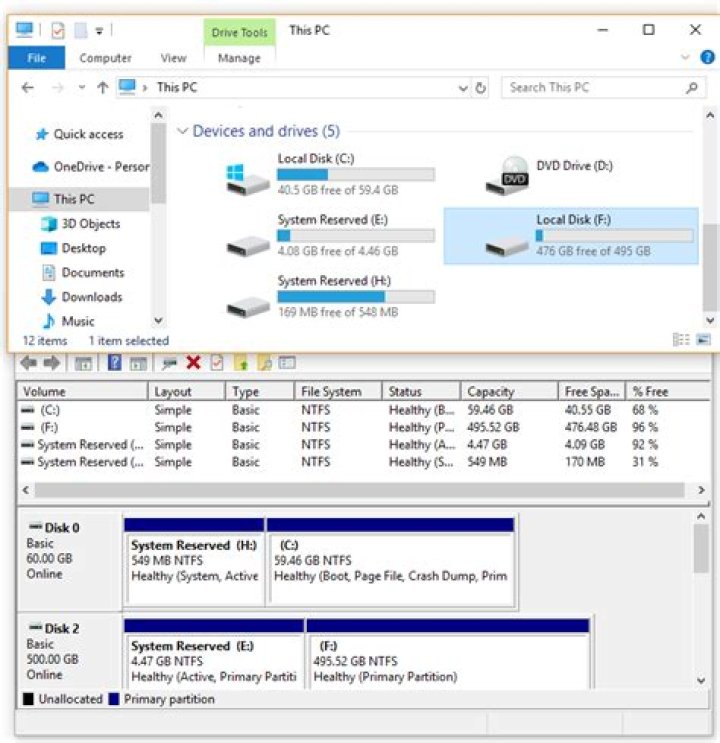Open Computer ribbon tab
The width and height of the screenshot is (720, 743).
[x=105, y=58]
